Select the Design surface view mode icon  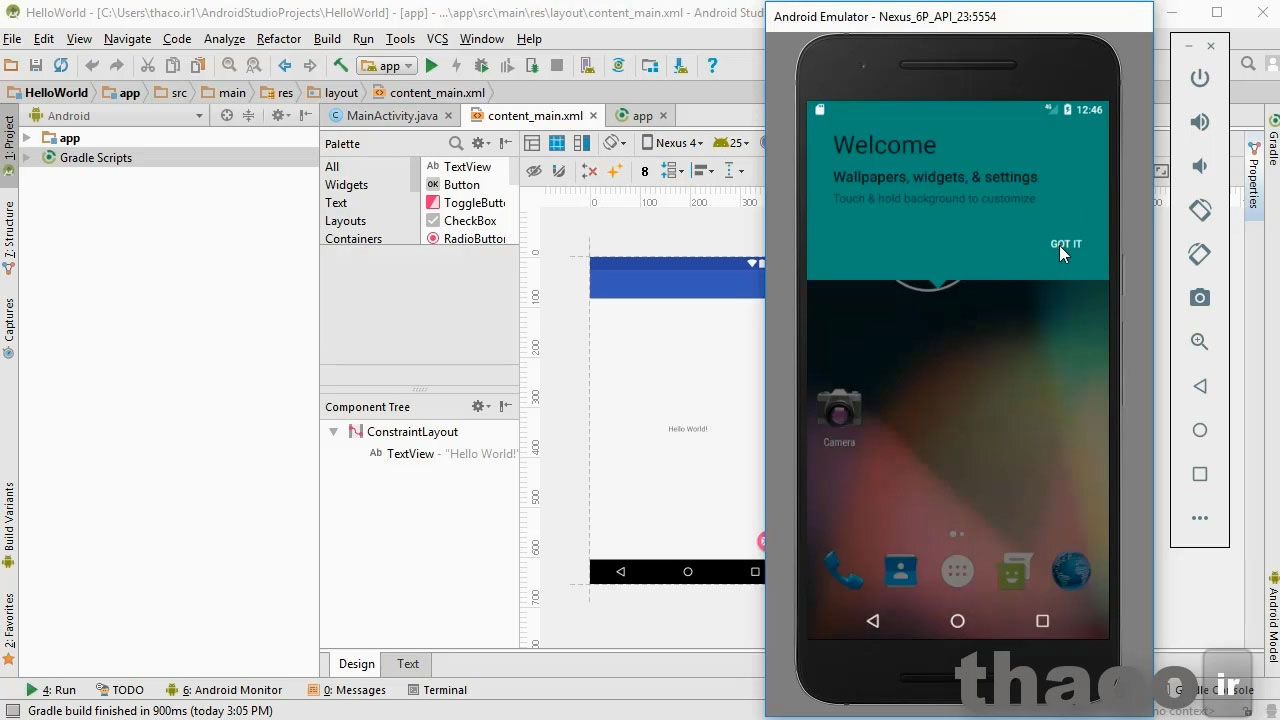coord(532,143)
